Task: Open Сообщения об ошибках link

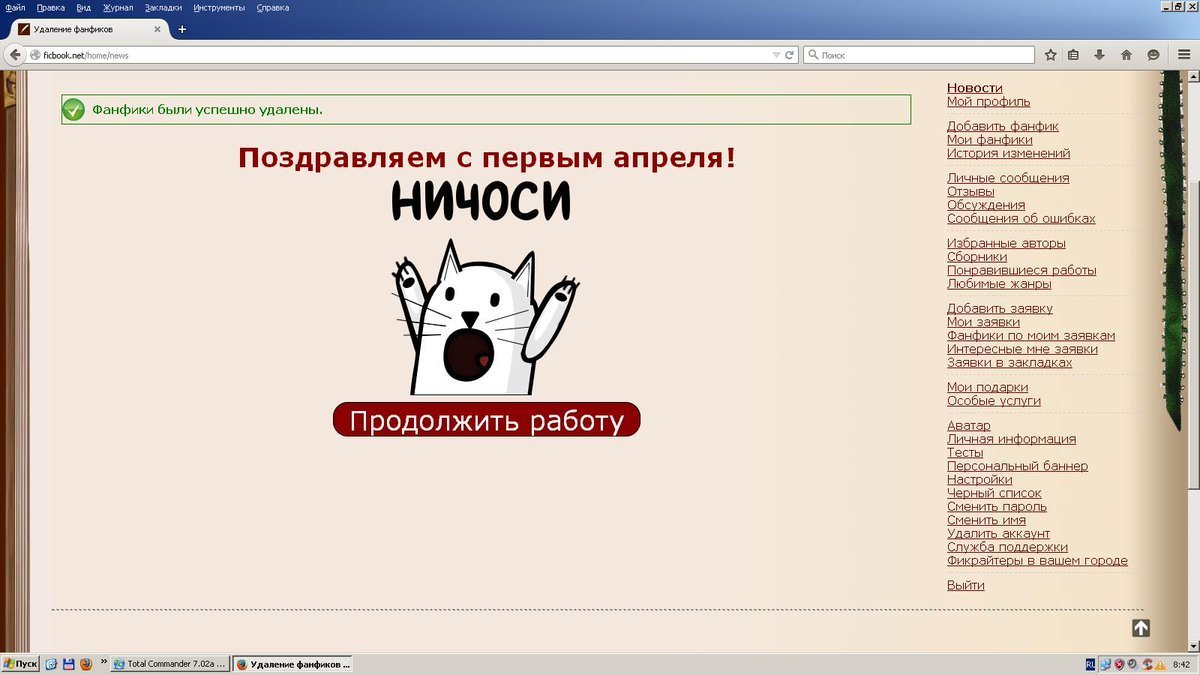Action: tap(1021, 218)
